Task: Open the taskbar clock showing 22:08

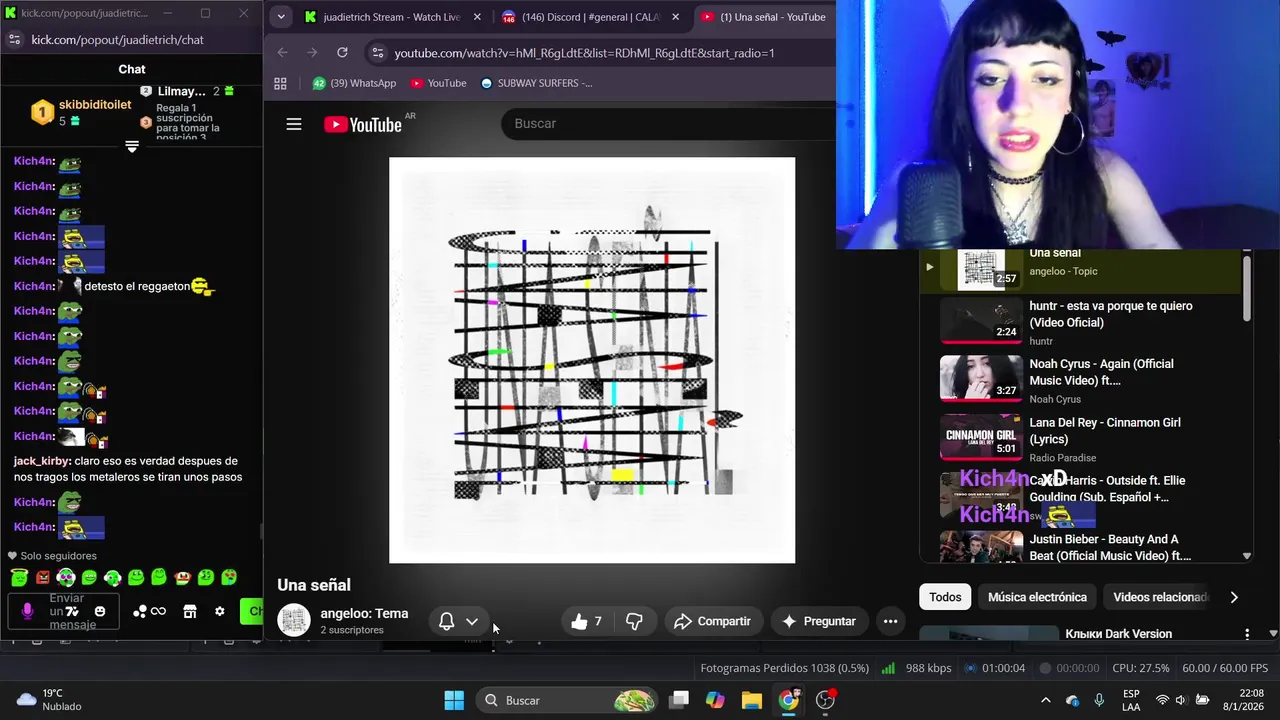Action: point(1243,699)
